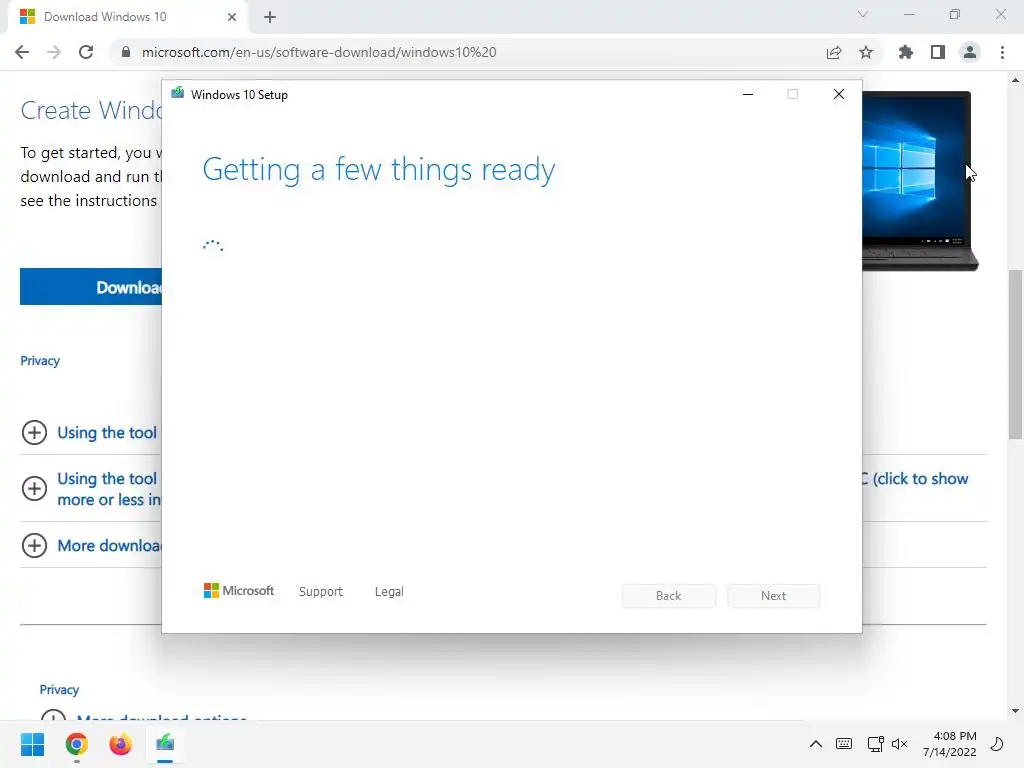The height and width of the screenshot is (768, 1024).
Task: Click the laptop image on webpage
Action: pos(920,181)
